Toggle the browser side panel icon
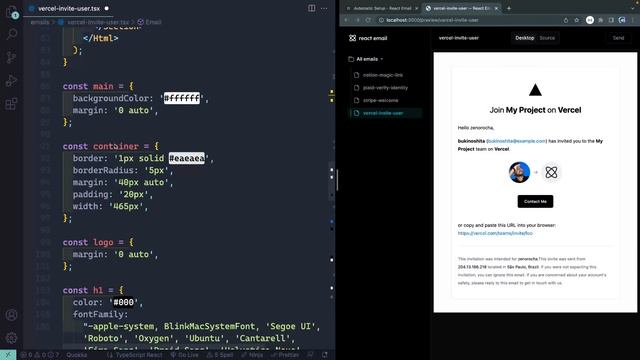This screenshot has height=360, width=640. tap(611, 20)
